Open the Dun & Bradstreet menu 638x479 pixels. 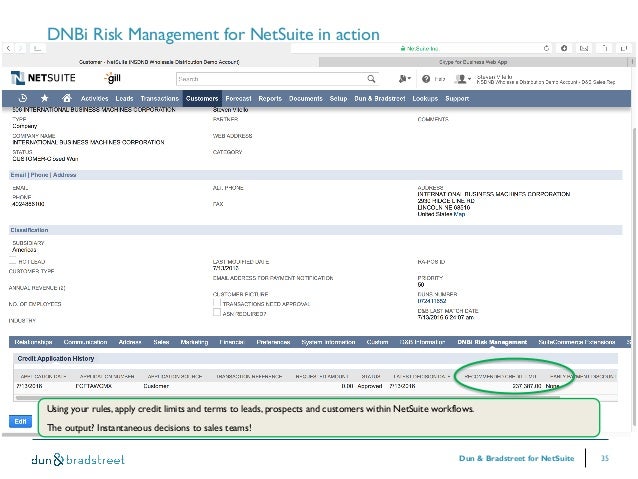pyautogui.click(x=380, y=98)
